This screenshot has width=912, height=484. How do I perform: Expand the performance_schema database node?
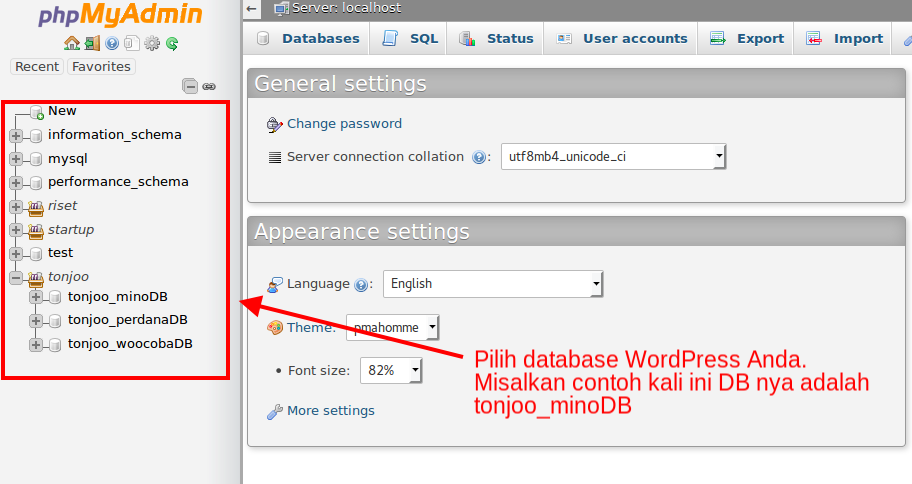pyautogui.click(x=16, y=183)
